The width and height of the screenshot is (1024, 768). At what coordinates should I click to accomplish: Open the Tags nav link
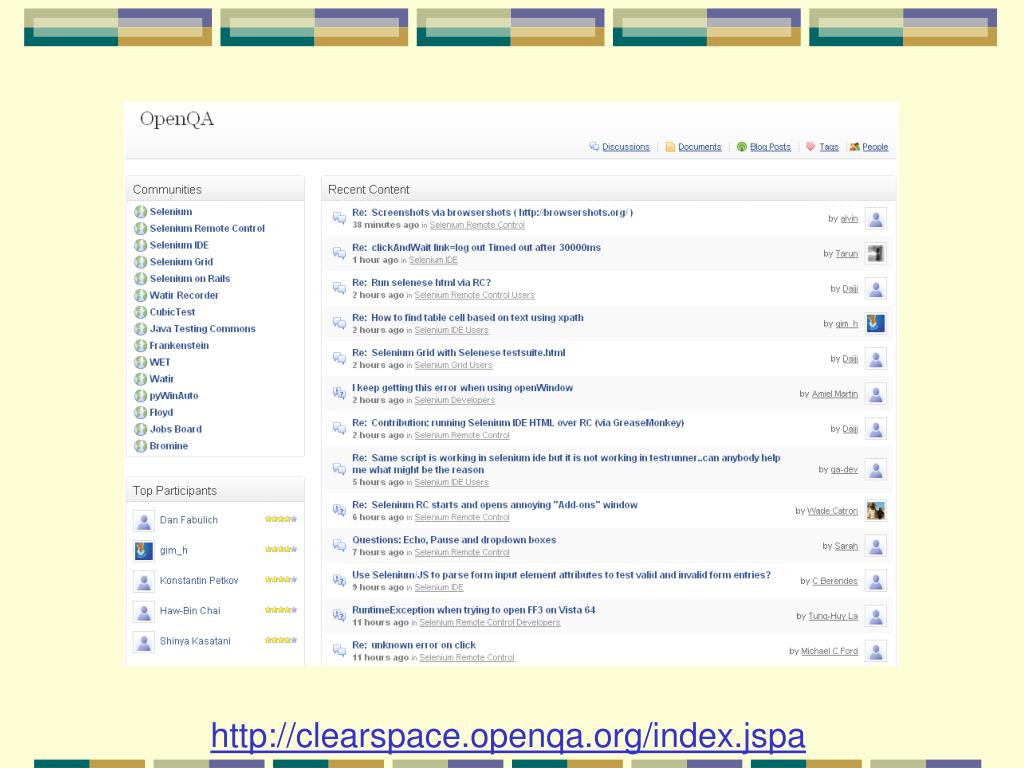829,147
